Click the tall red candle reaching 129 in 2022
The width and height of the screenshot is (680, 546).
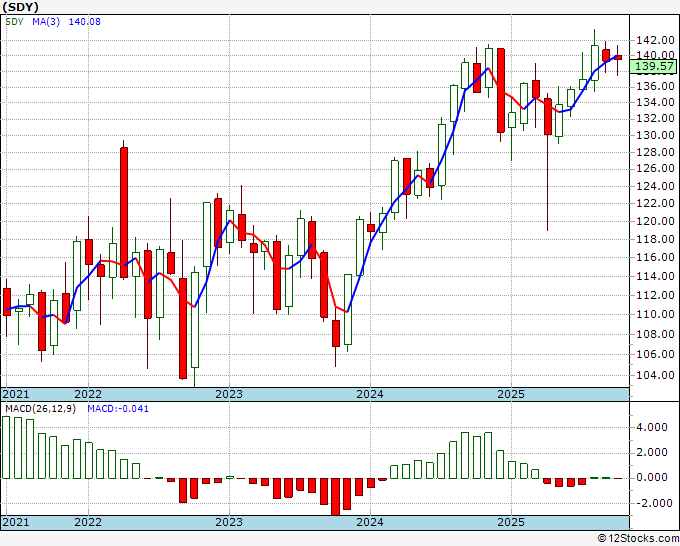124,213
